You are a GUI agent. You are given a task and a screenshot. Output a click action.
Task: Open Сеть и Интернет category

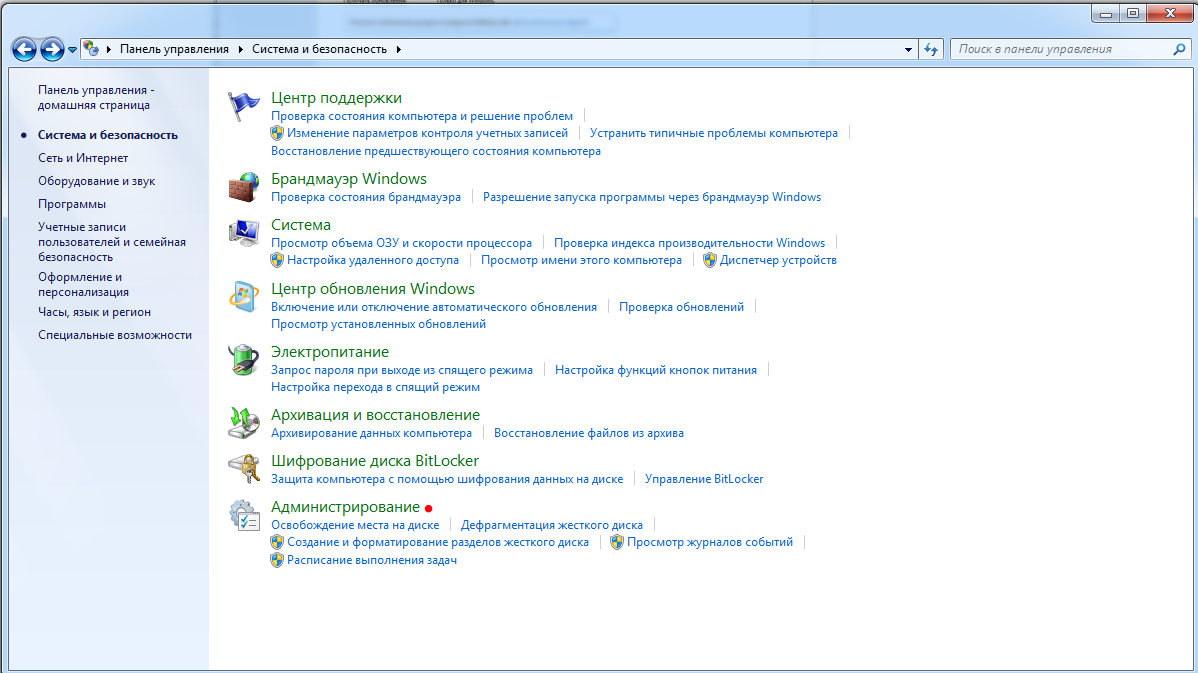click(x=83, y=158)
